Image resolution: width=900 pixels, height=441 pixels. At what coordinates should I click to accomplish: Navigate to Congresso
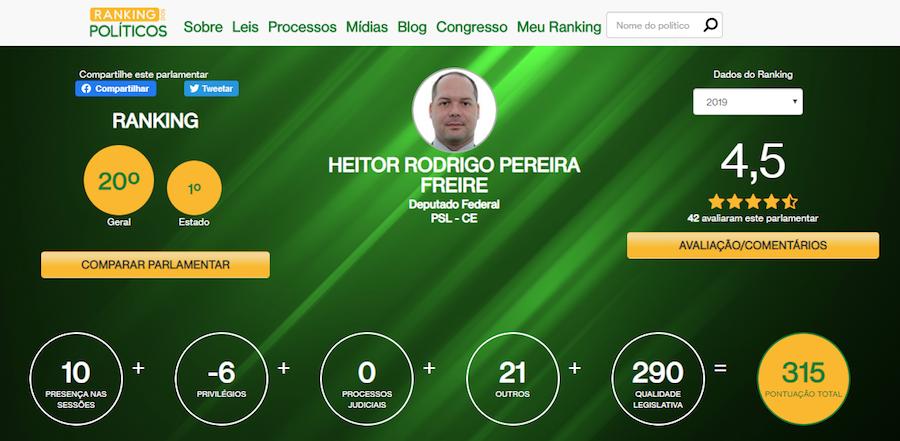[472, 27]
